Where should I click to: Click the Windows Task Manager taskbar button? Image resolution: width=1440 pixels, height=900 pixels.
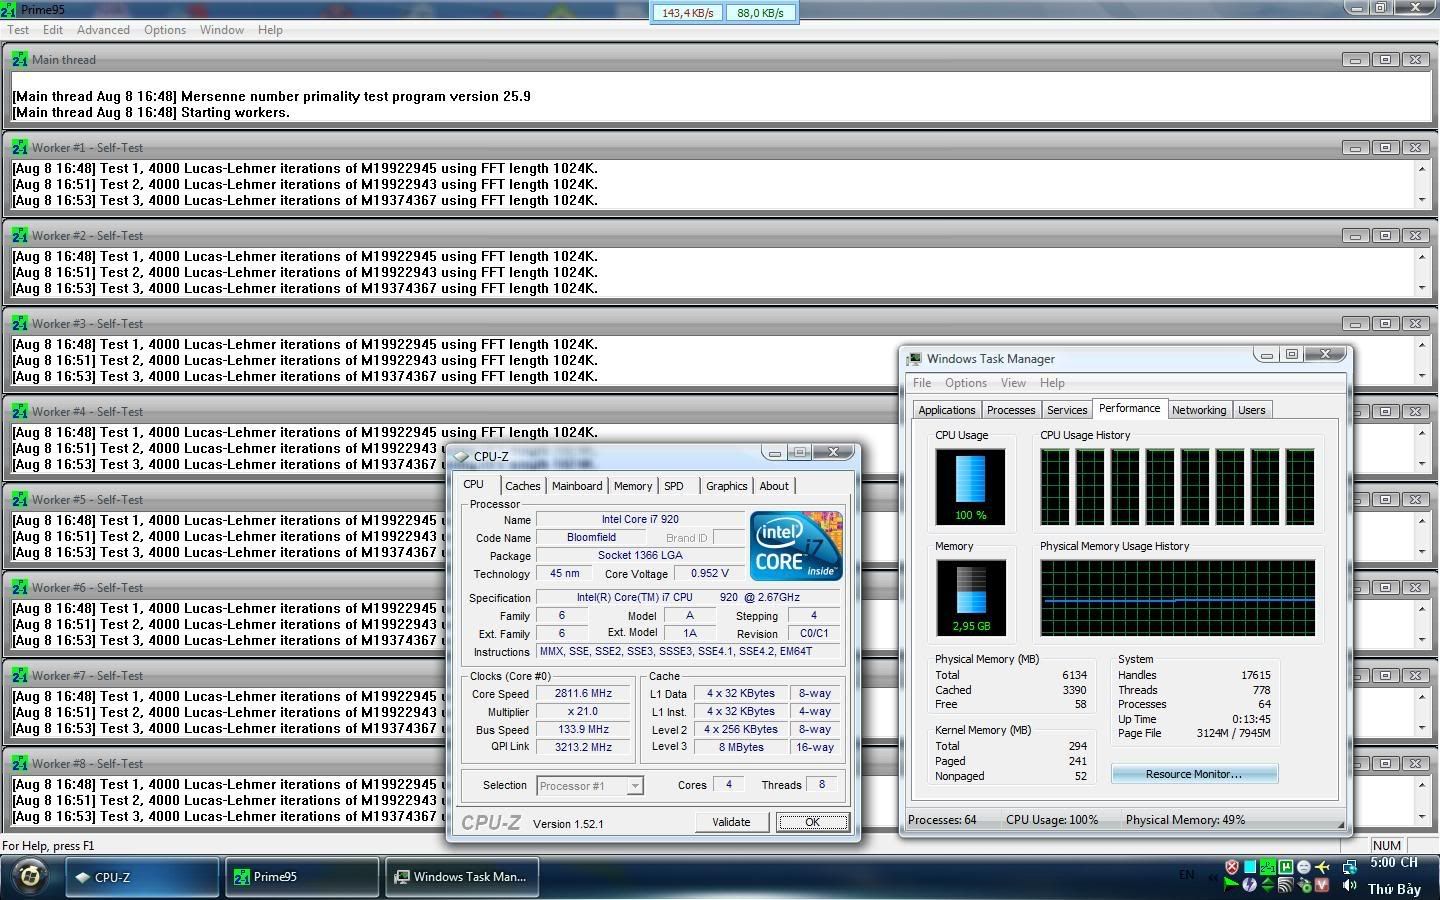[462, 877]
